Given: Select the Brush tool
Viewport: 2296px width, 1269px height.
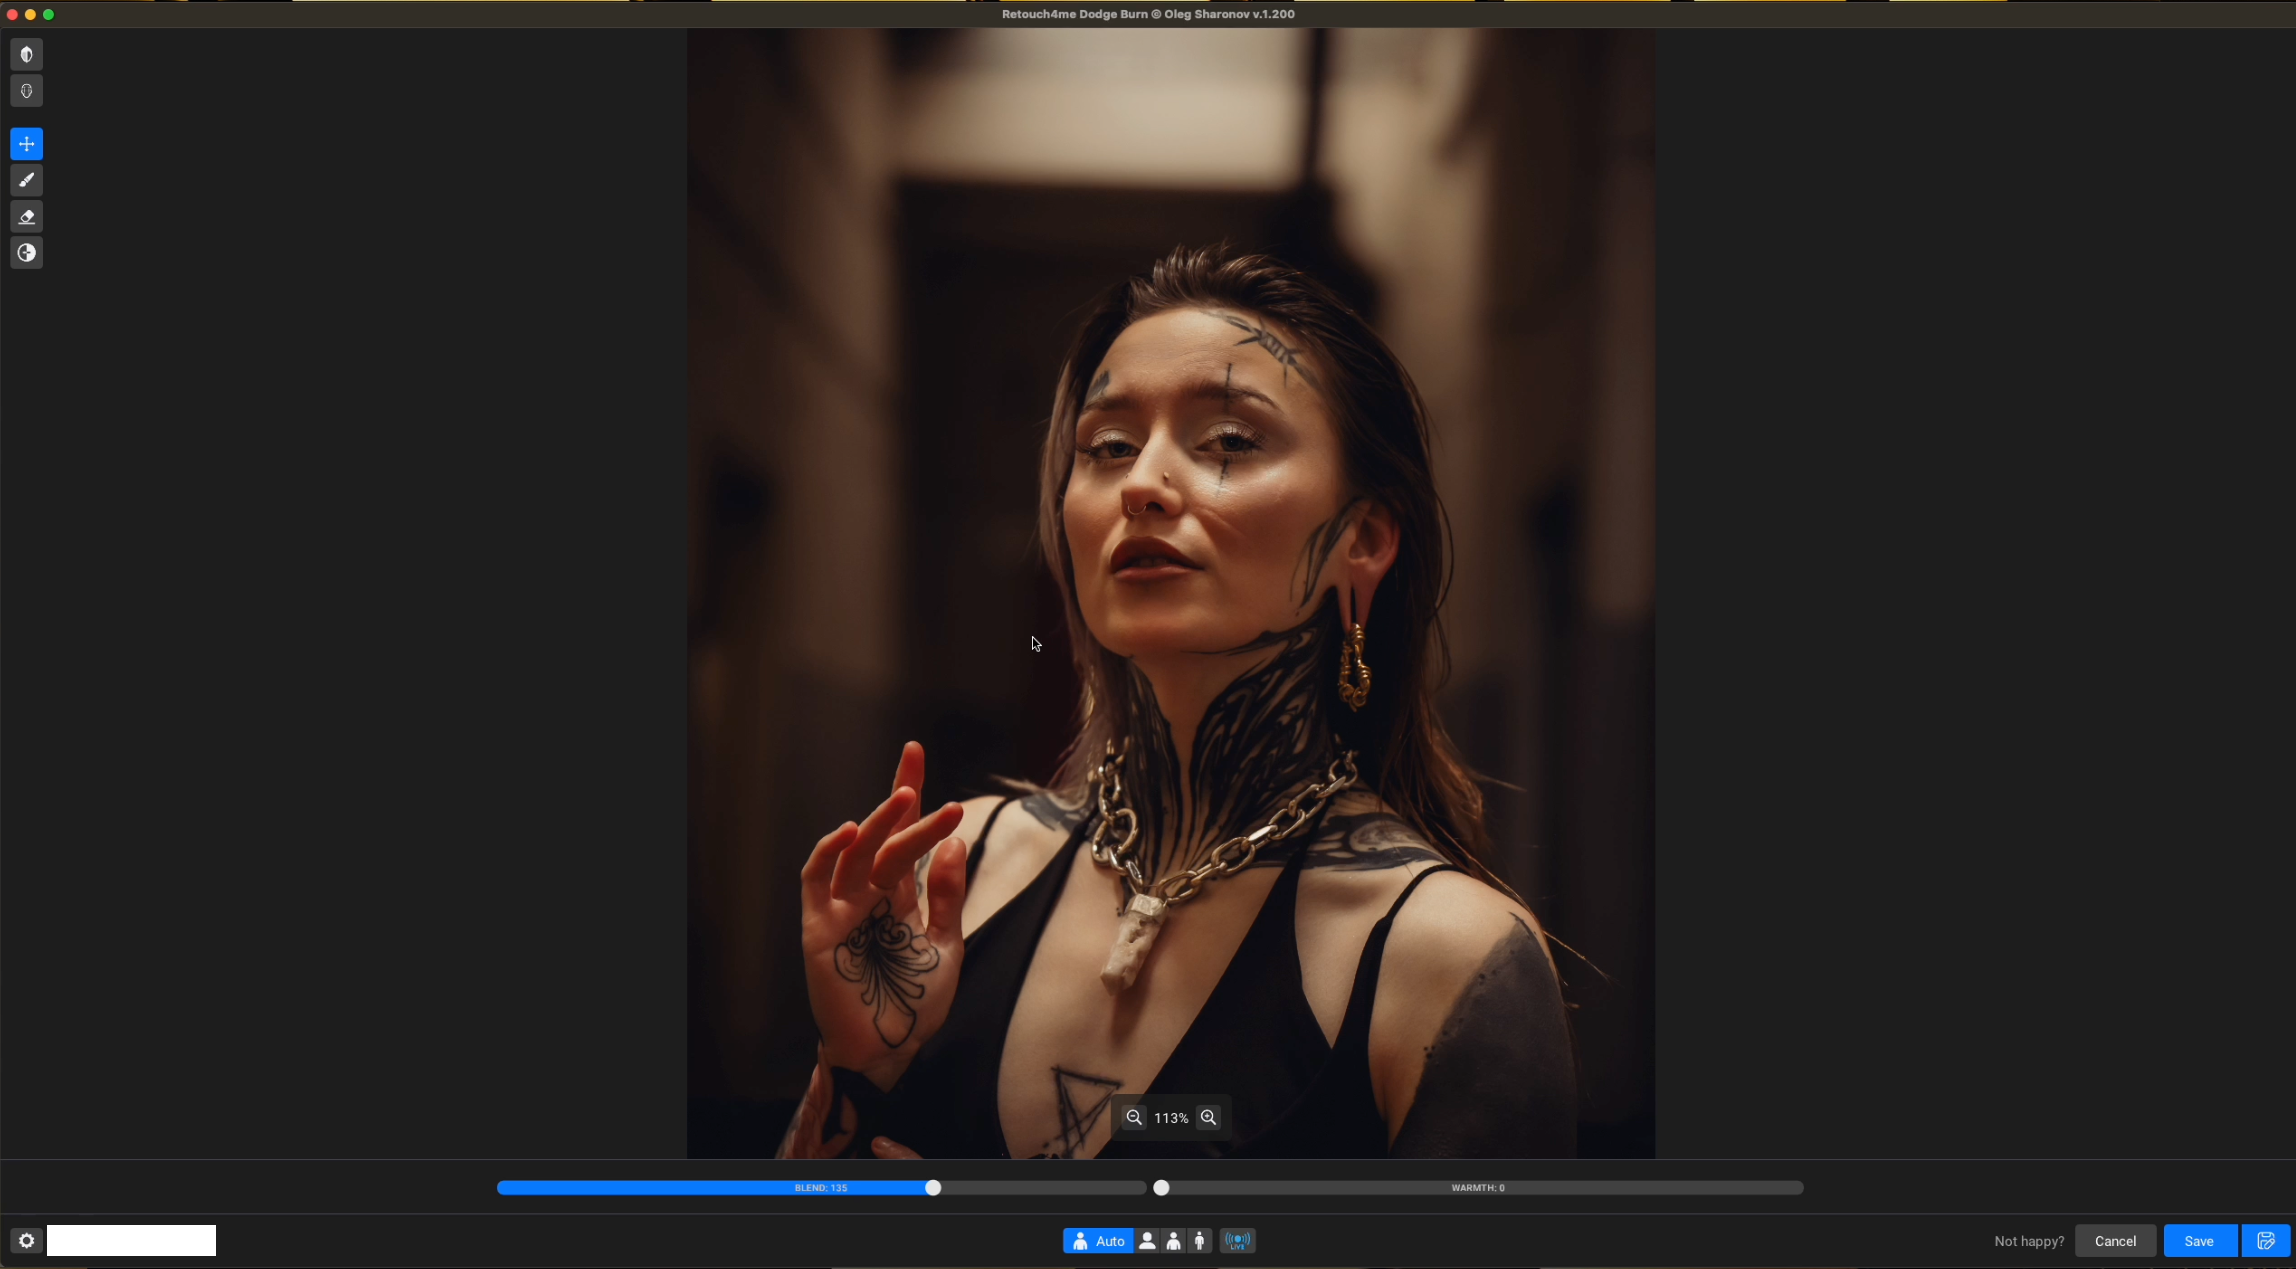Looking at the screenshot, I should point(27,181).
